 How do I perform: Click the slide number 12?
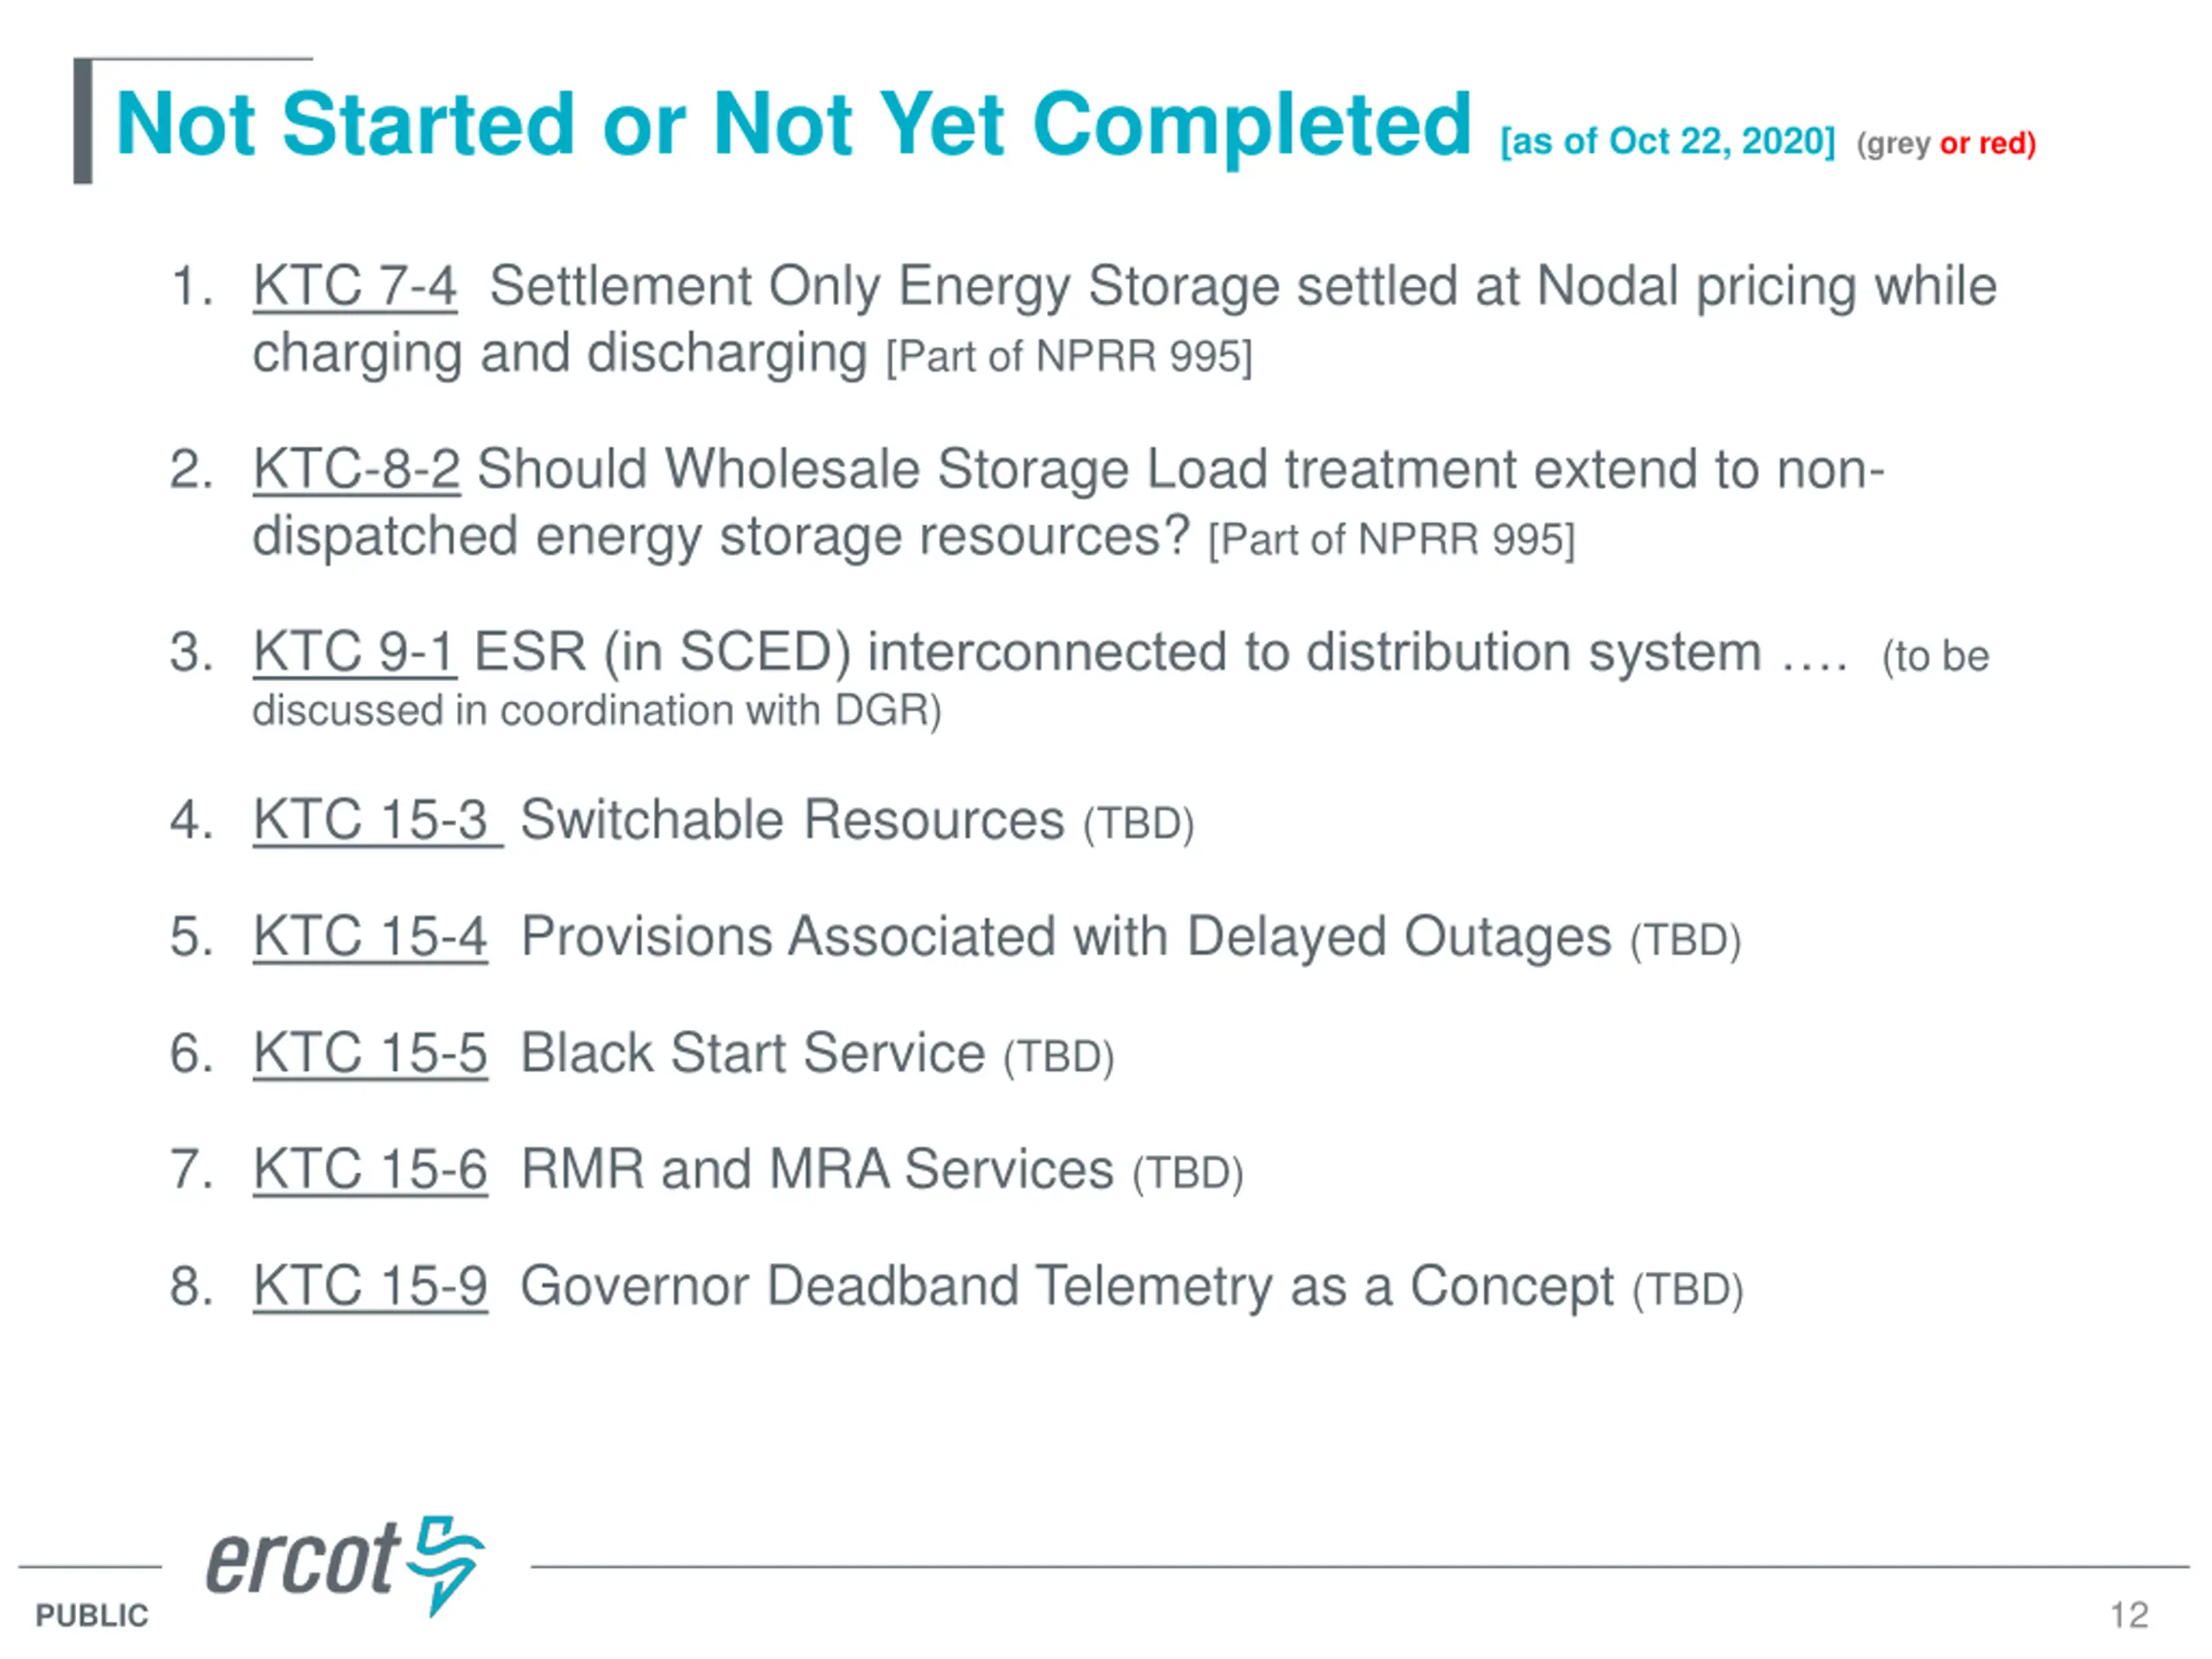2129,1615
